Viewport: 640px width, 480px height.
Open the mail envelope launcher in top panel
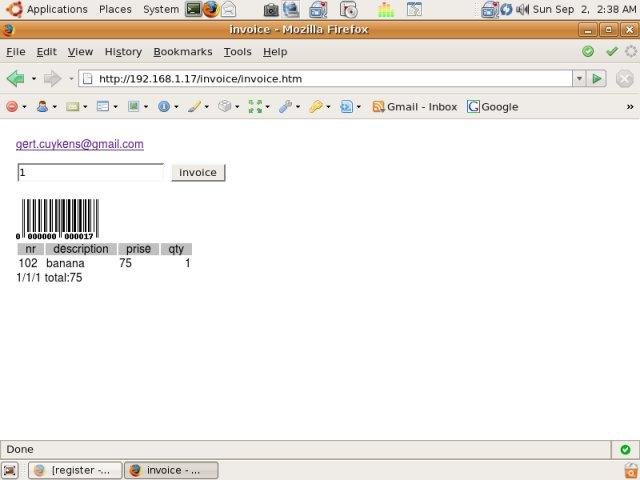point(228,9)
